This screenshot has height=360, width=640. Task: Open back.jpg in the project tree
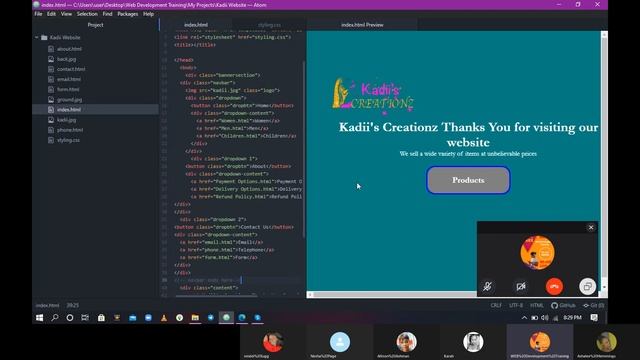(67, 59)
